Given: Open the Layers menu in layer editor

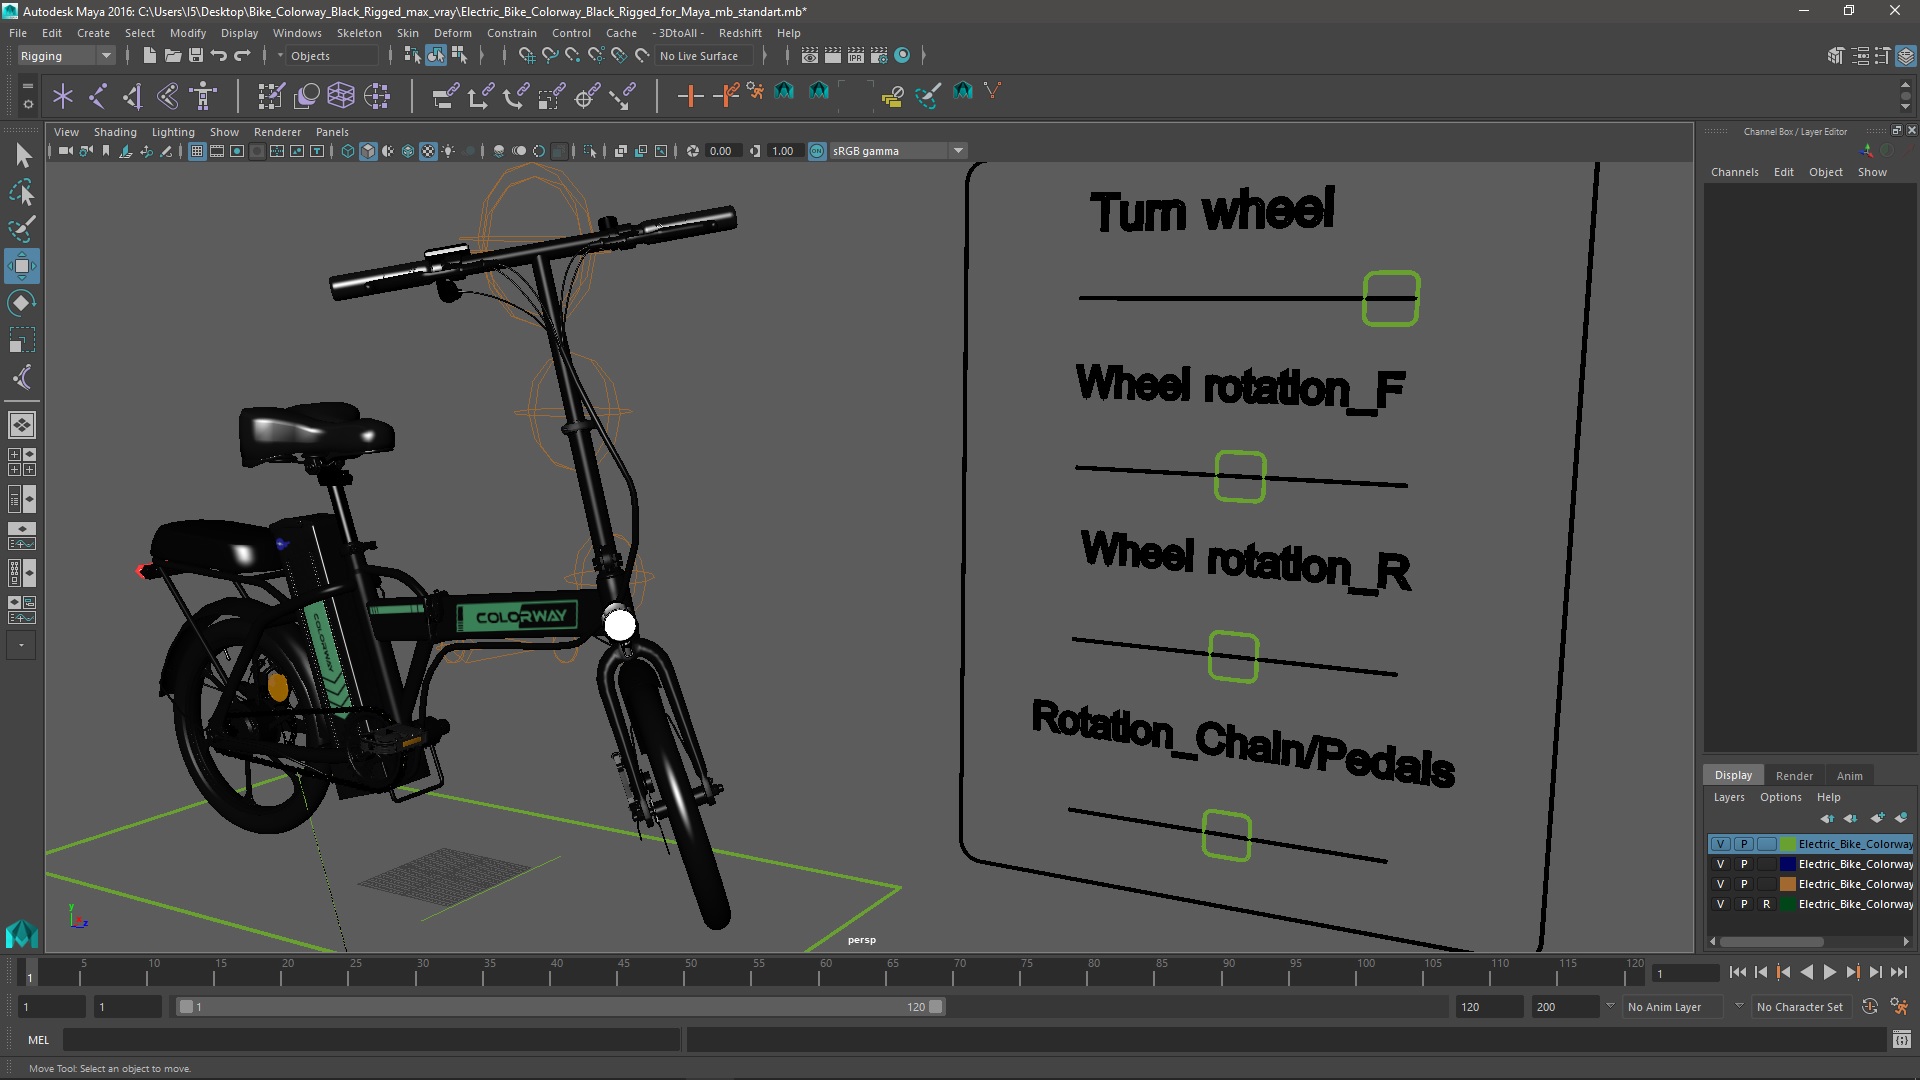Looking at the screenshot, I should (1729, 797).
